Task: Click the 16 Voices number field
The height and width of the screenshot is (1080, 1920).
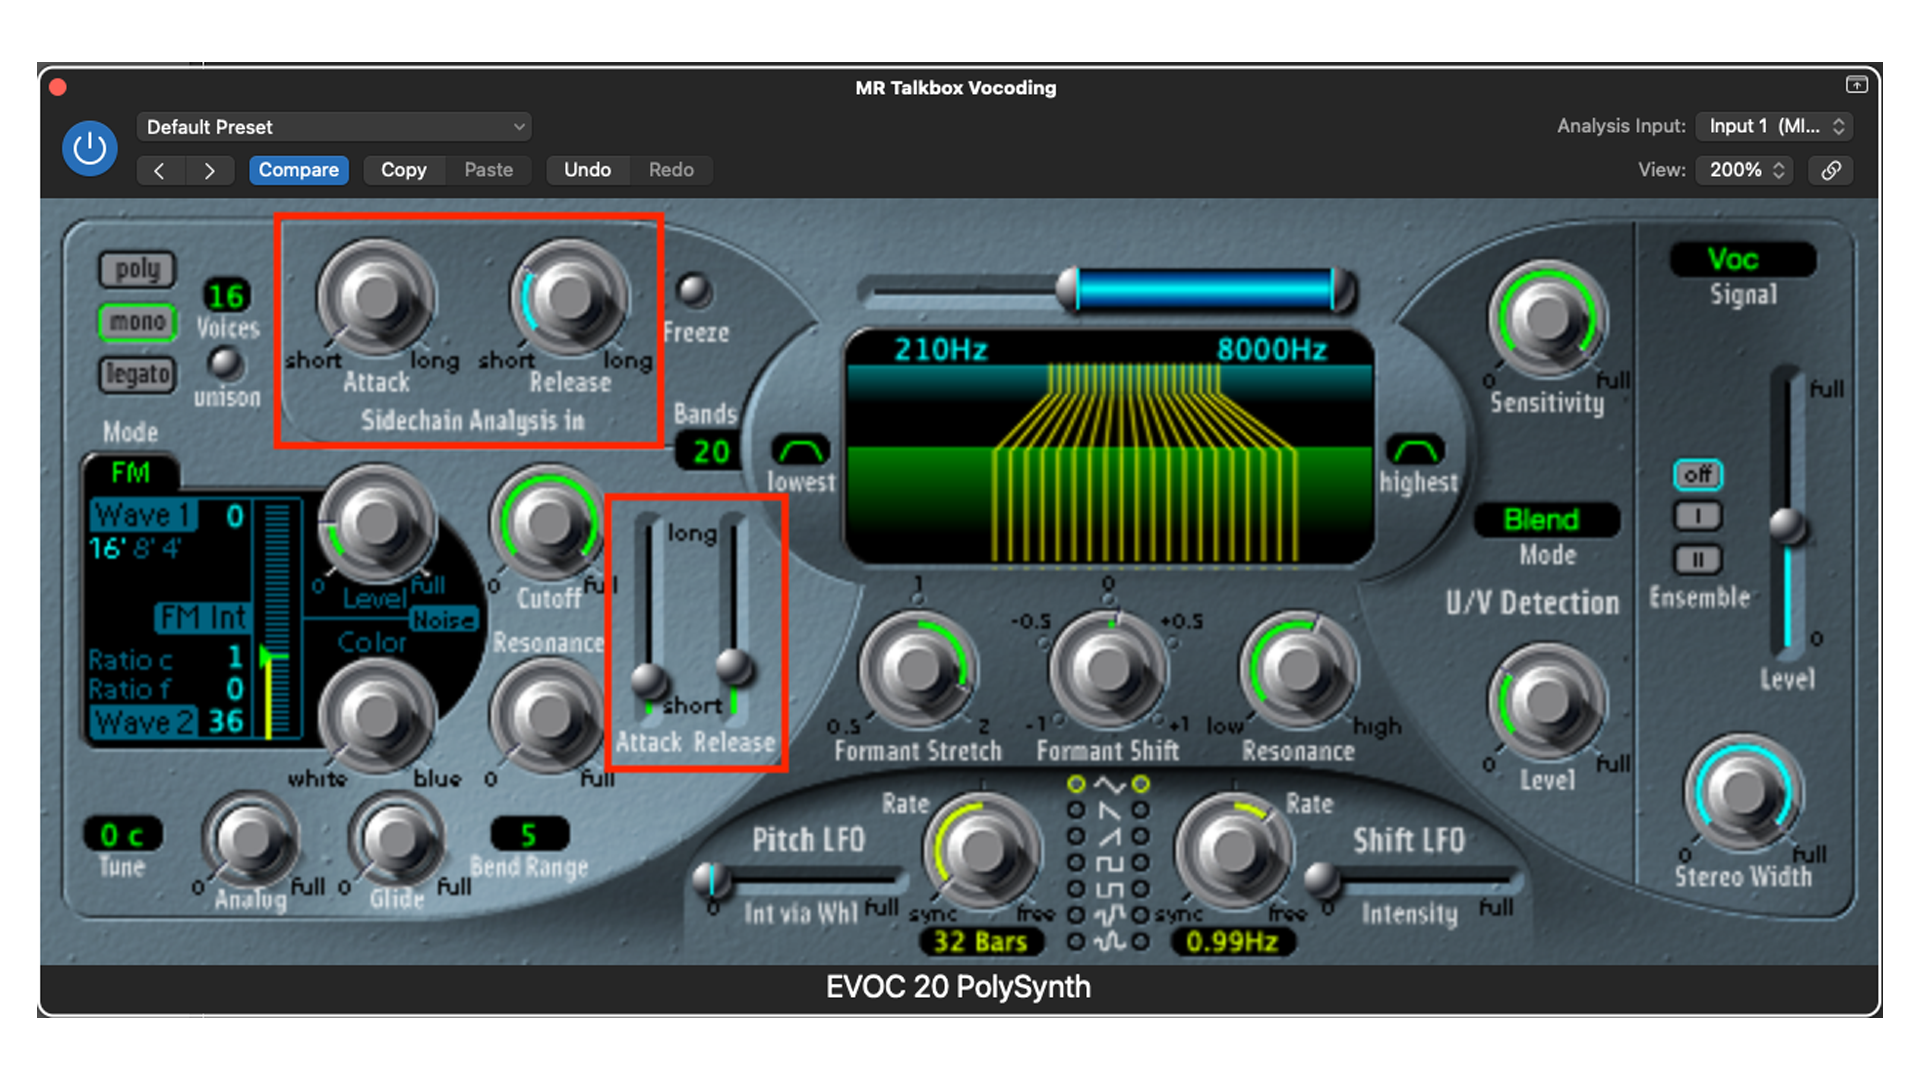Action: pyautogui.click(x=227, y=296)
